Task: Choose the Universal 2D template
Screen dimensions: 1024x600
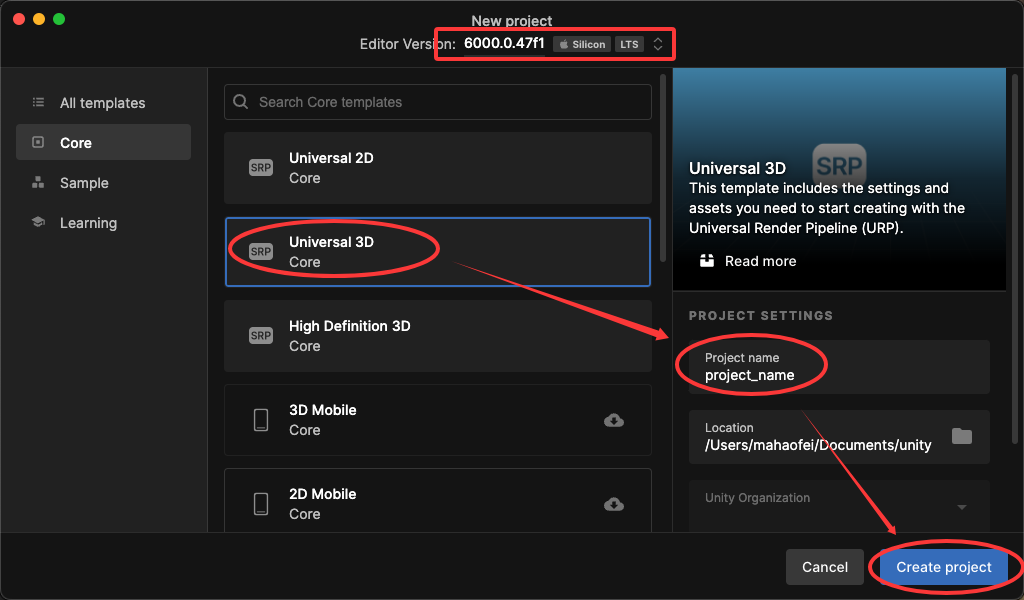Action: [x=438, y=168]
